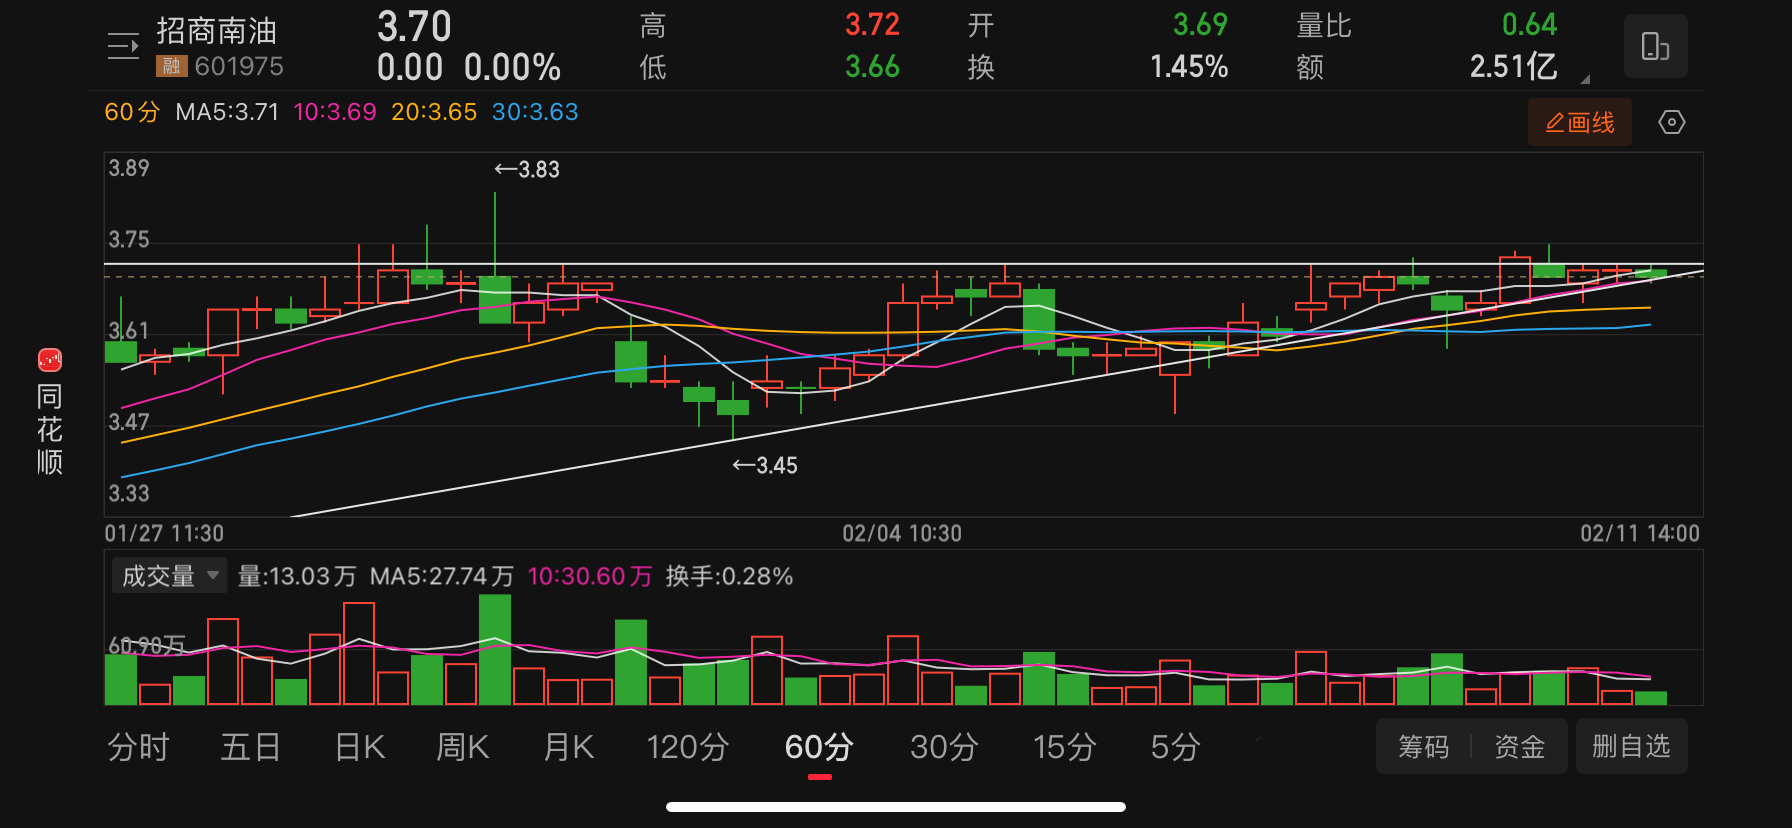
Task: Select the 周K tab
Action: coord(463,747)
